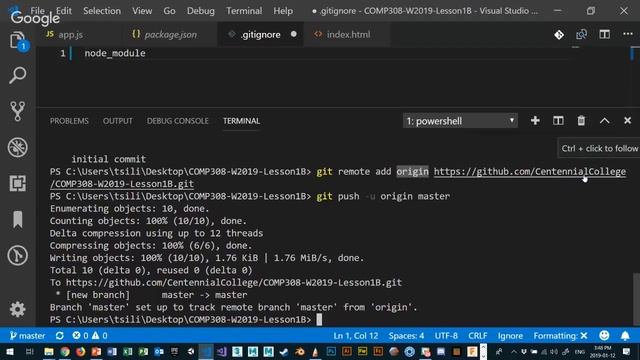Open the Explorer view in activity bar
640x360 pixels.
point(18,41)
